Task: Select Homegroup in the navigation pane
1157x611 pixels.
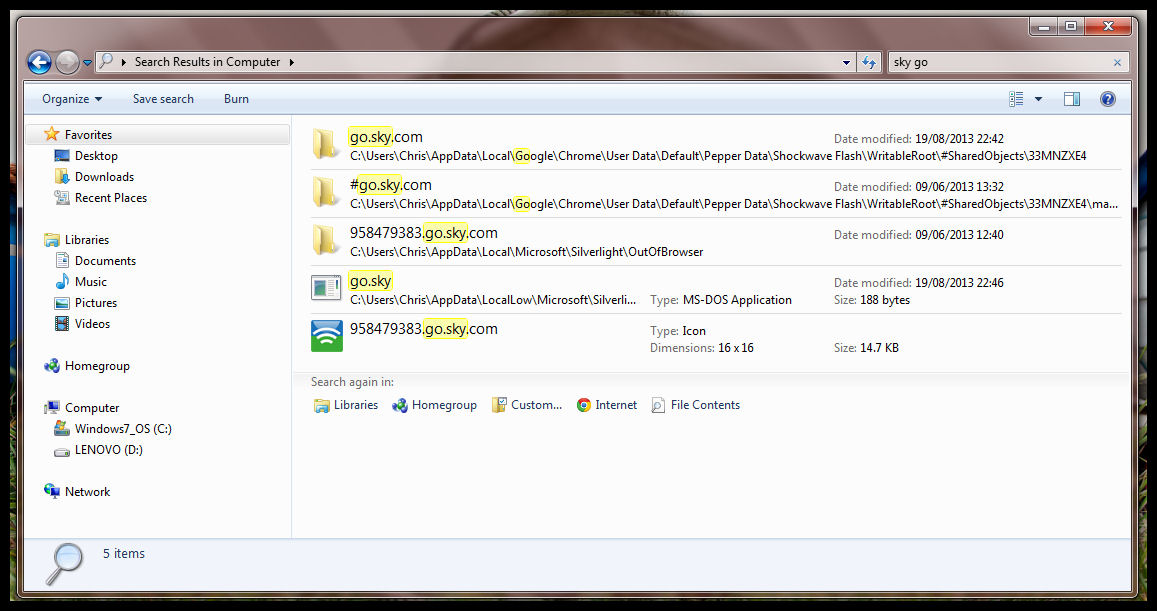Action: point(97,366)
